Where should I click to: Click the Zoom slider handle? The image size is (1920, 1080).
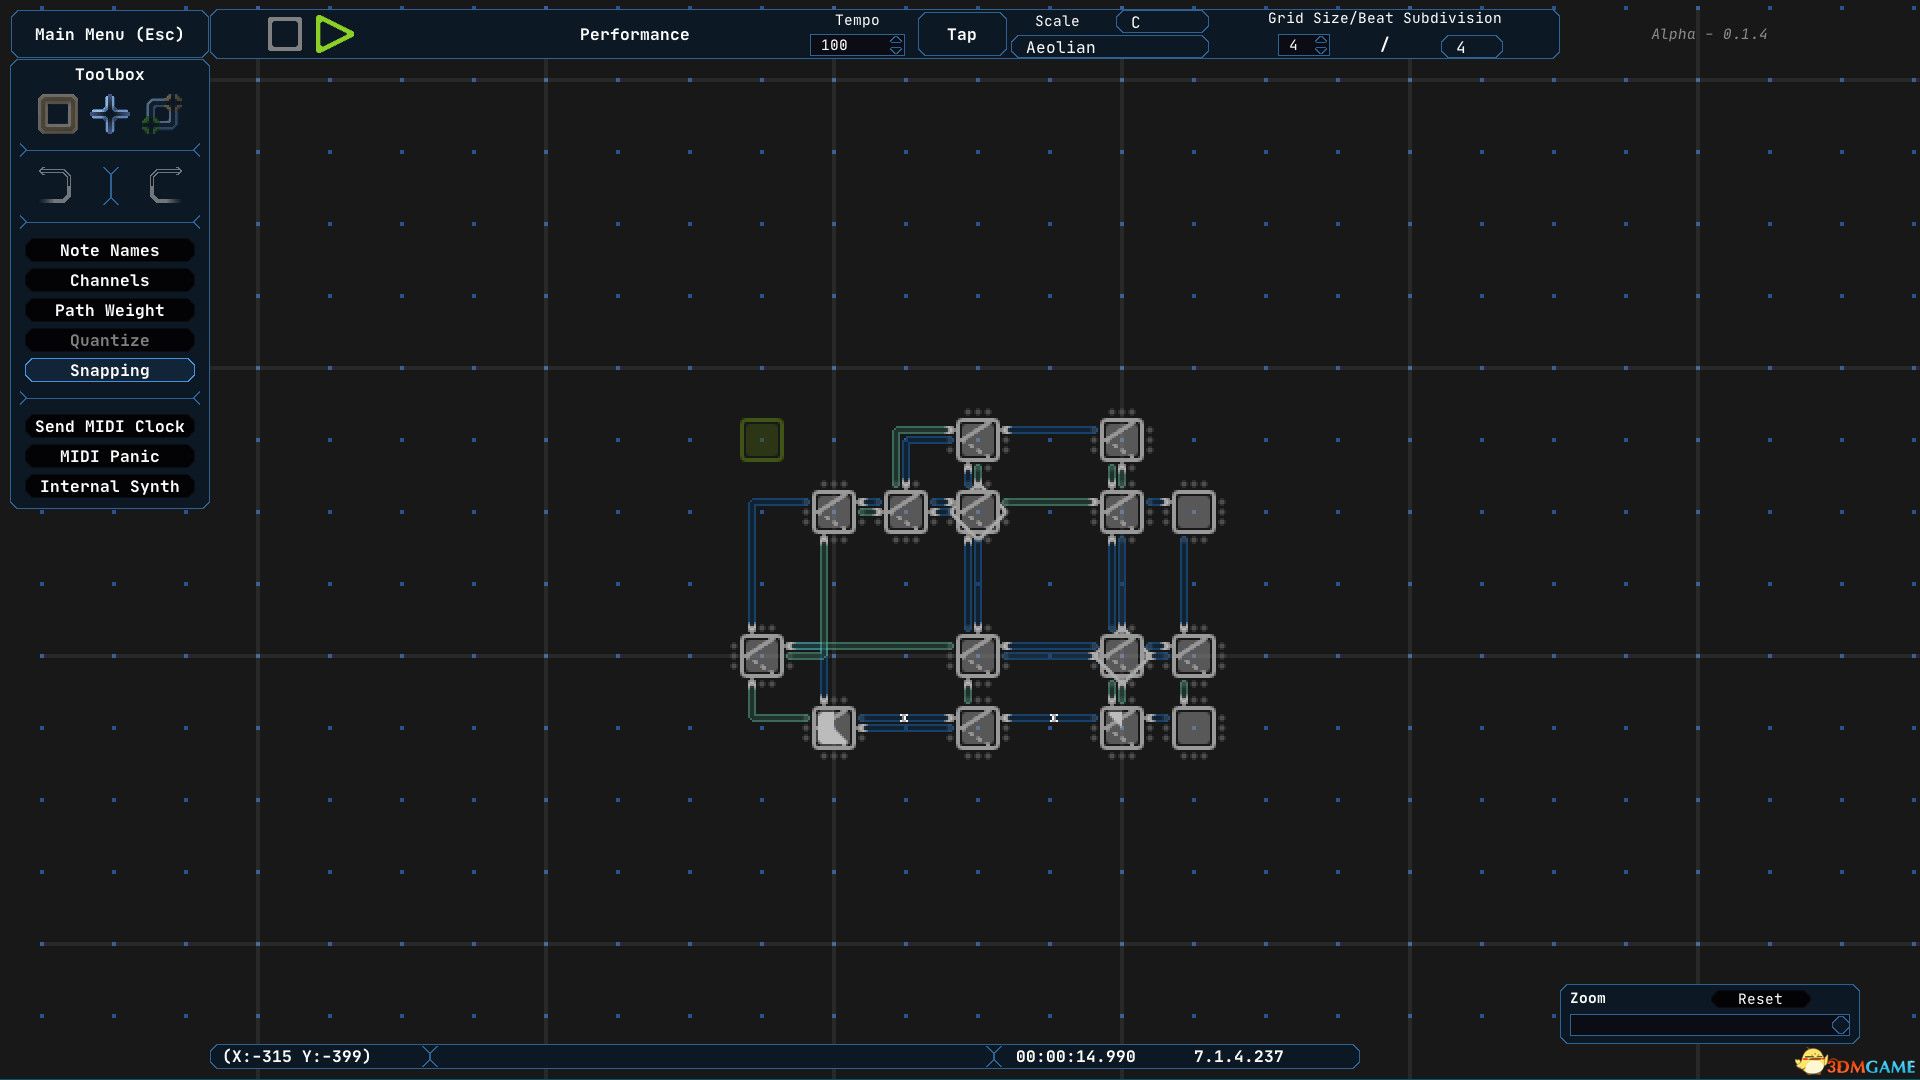click(x=1840, y=1025)
